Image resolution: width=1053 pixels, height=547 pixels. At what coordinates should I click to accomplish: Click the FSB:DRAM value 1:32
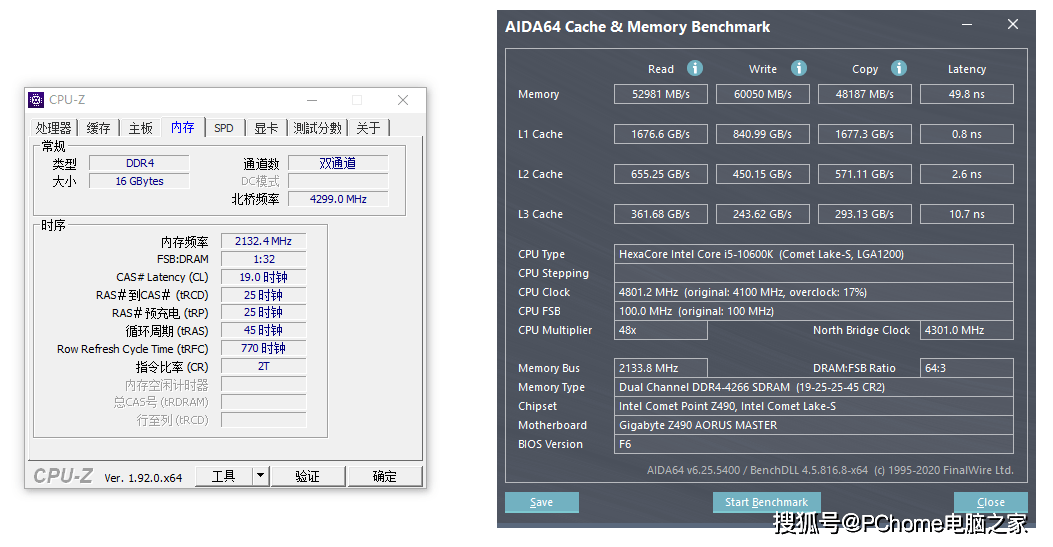pyautogui.click(x=263, y=259)
